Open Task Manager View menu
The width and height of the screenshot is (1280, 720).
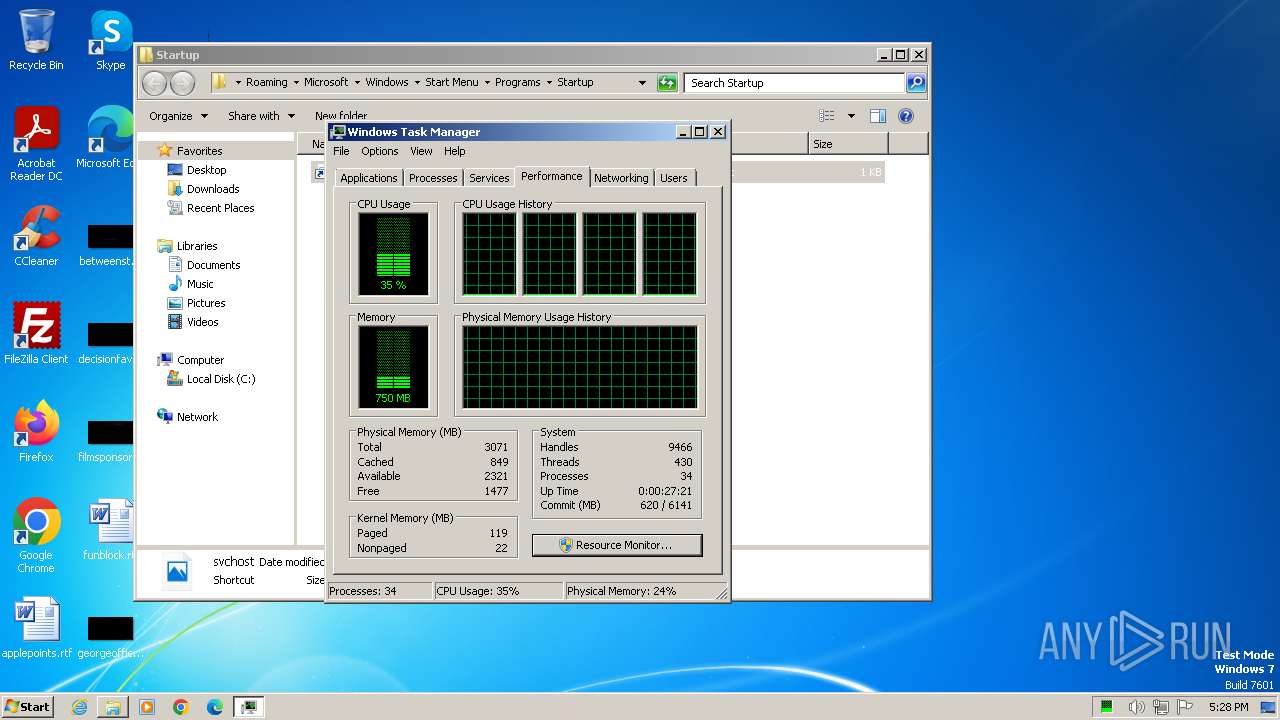point(421,151)
